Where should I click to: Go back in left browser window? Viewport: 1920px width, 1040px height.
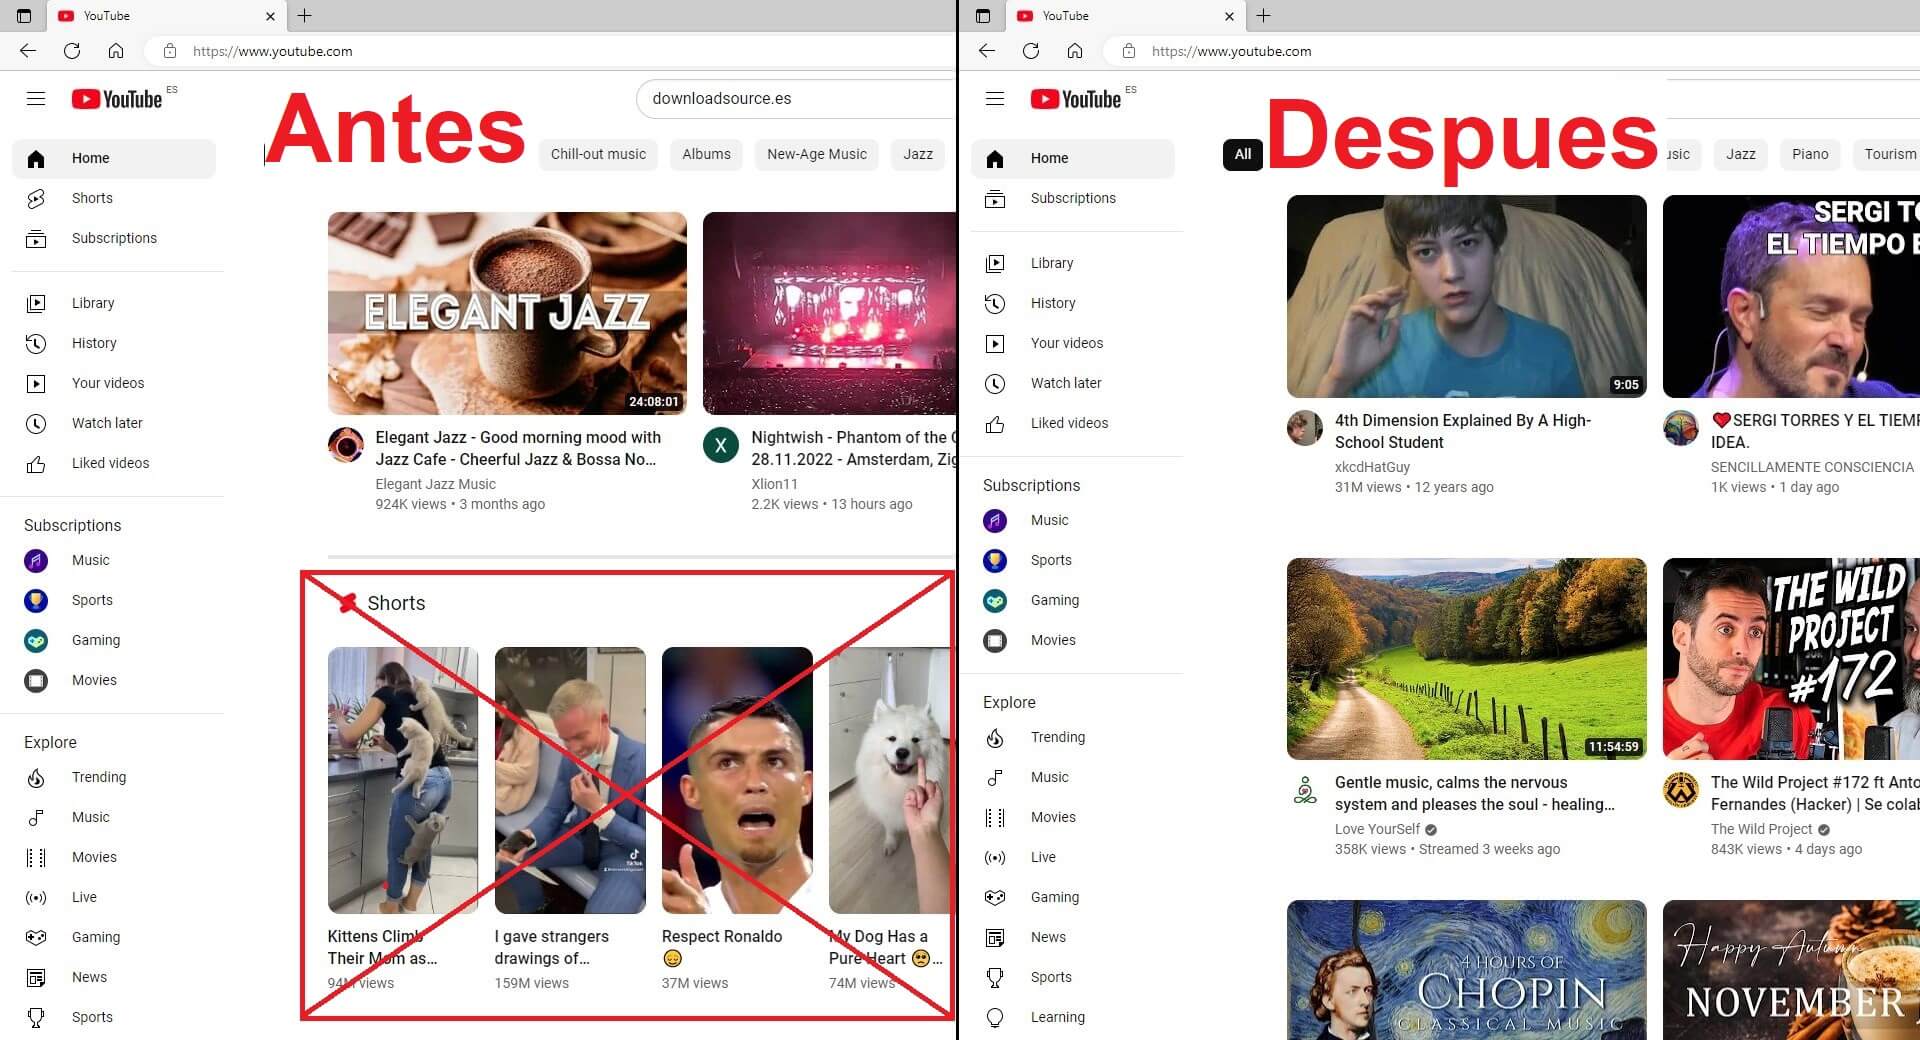click(28, 51)
